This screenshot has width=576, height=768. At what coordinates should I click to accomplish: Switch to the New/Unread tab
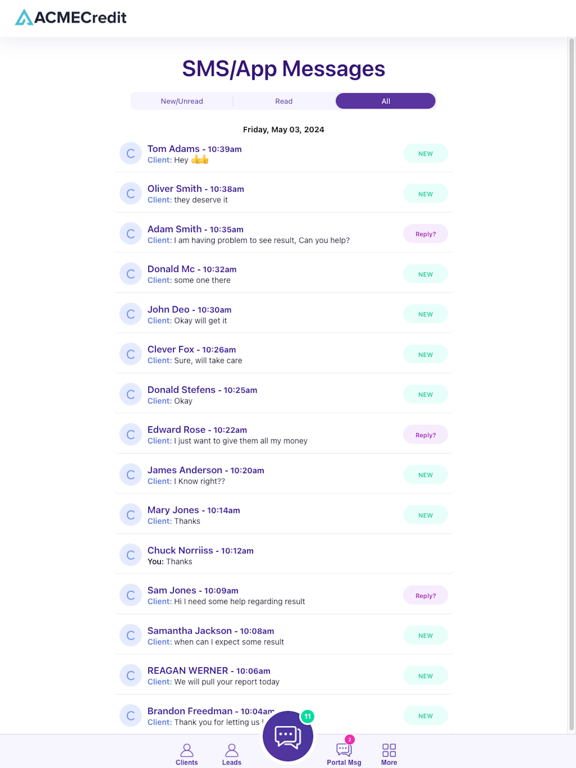(x=182, y=101)
